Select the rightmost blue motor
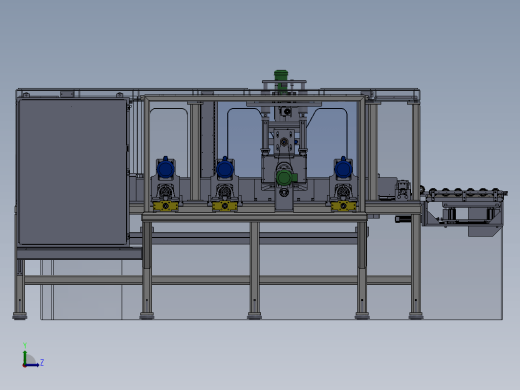The image size is (520, 390). click(x=343, y=168)
